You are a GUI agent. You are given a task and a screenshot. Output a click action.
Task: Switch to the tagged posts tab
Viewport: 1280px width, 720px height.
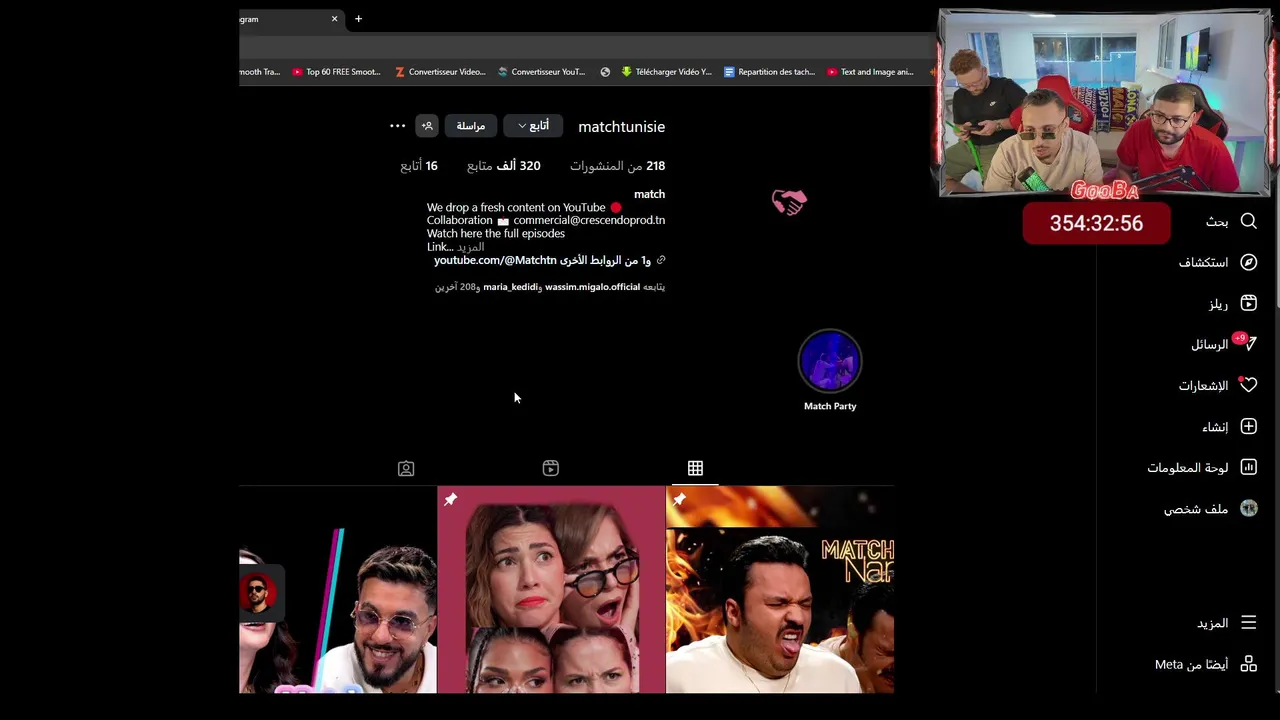[406, 468]
